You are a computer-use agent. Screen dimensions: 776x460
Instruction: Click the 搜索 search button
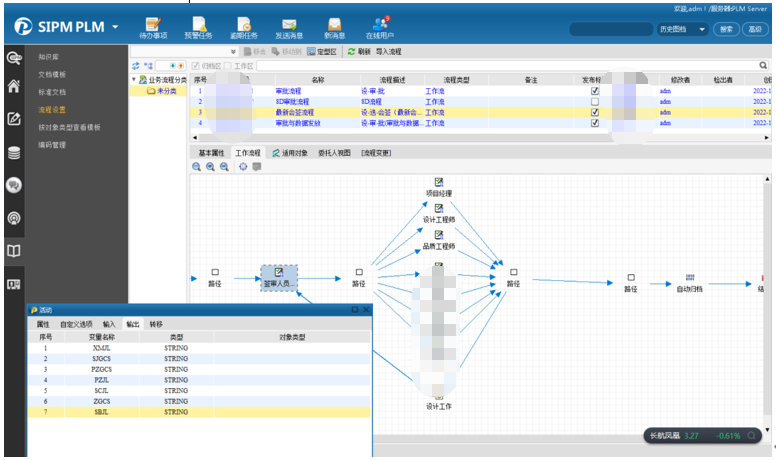[x=727, y=29]
